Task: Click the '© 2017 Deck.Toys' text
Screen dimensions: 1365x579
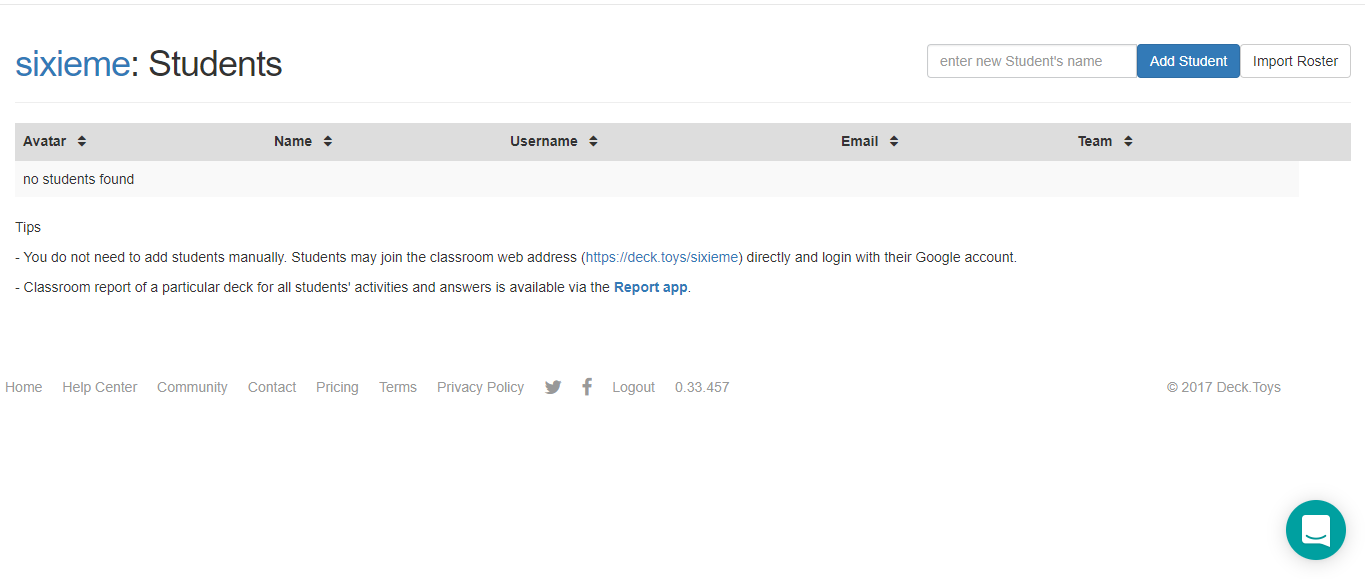Action: click(1223, 387)
